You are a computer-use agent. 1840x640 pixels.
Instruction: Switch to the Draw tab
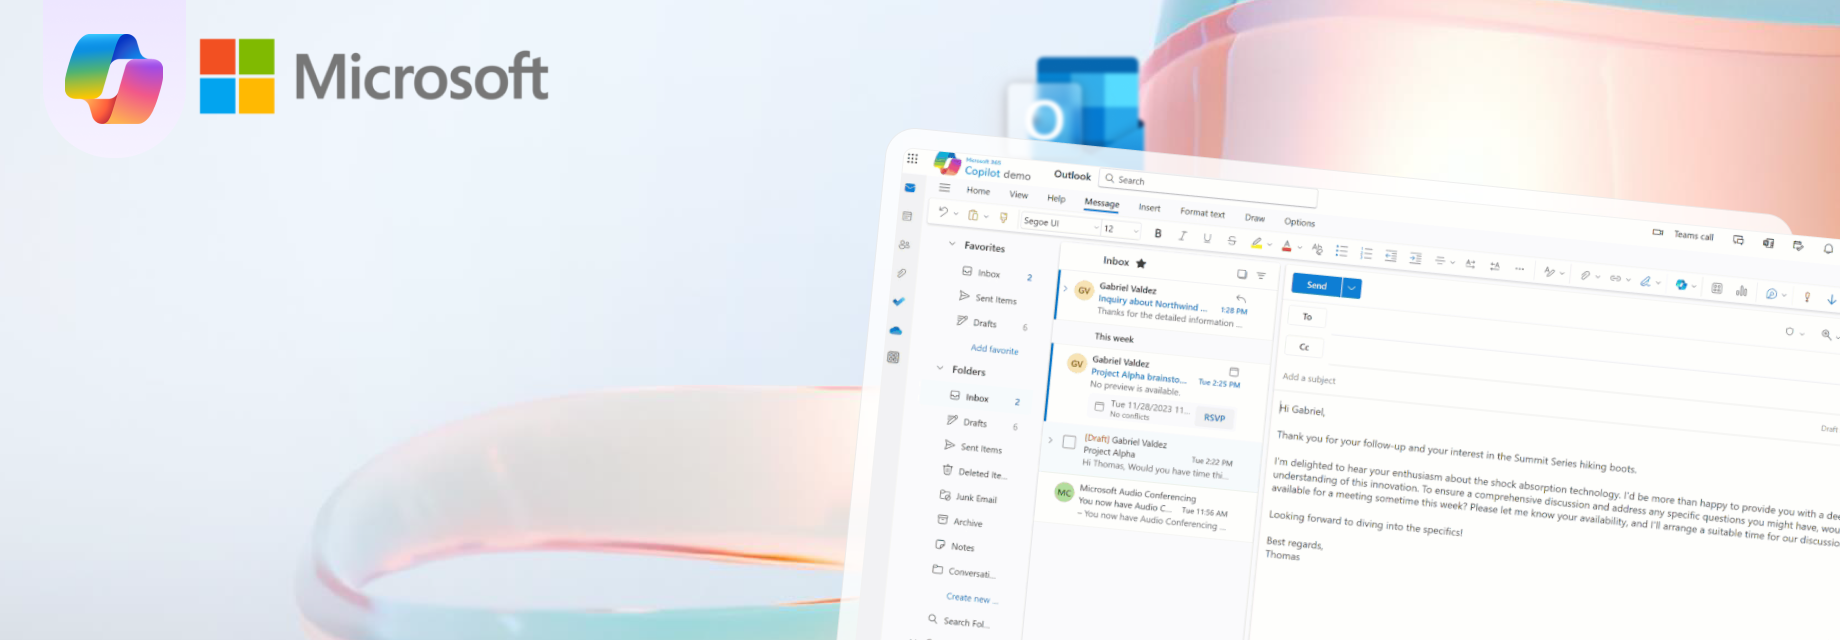tap(1255, 218)
